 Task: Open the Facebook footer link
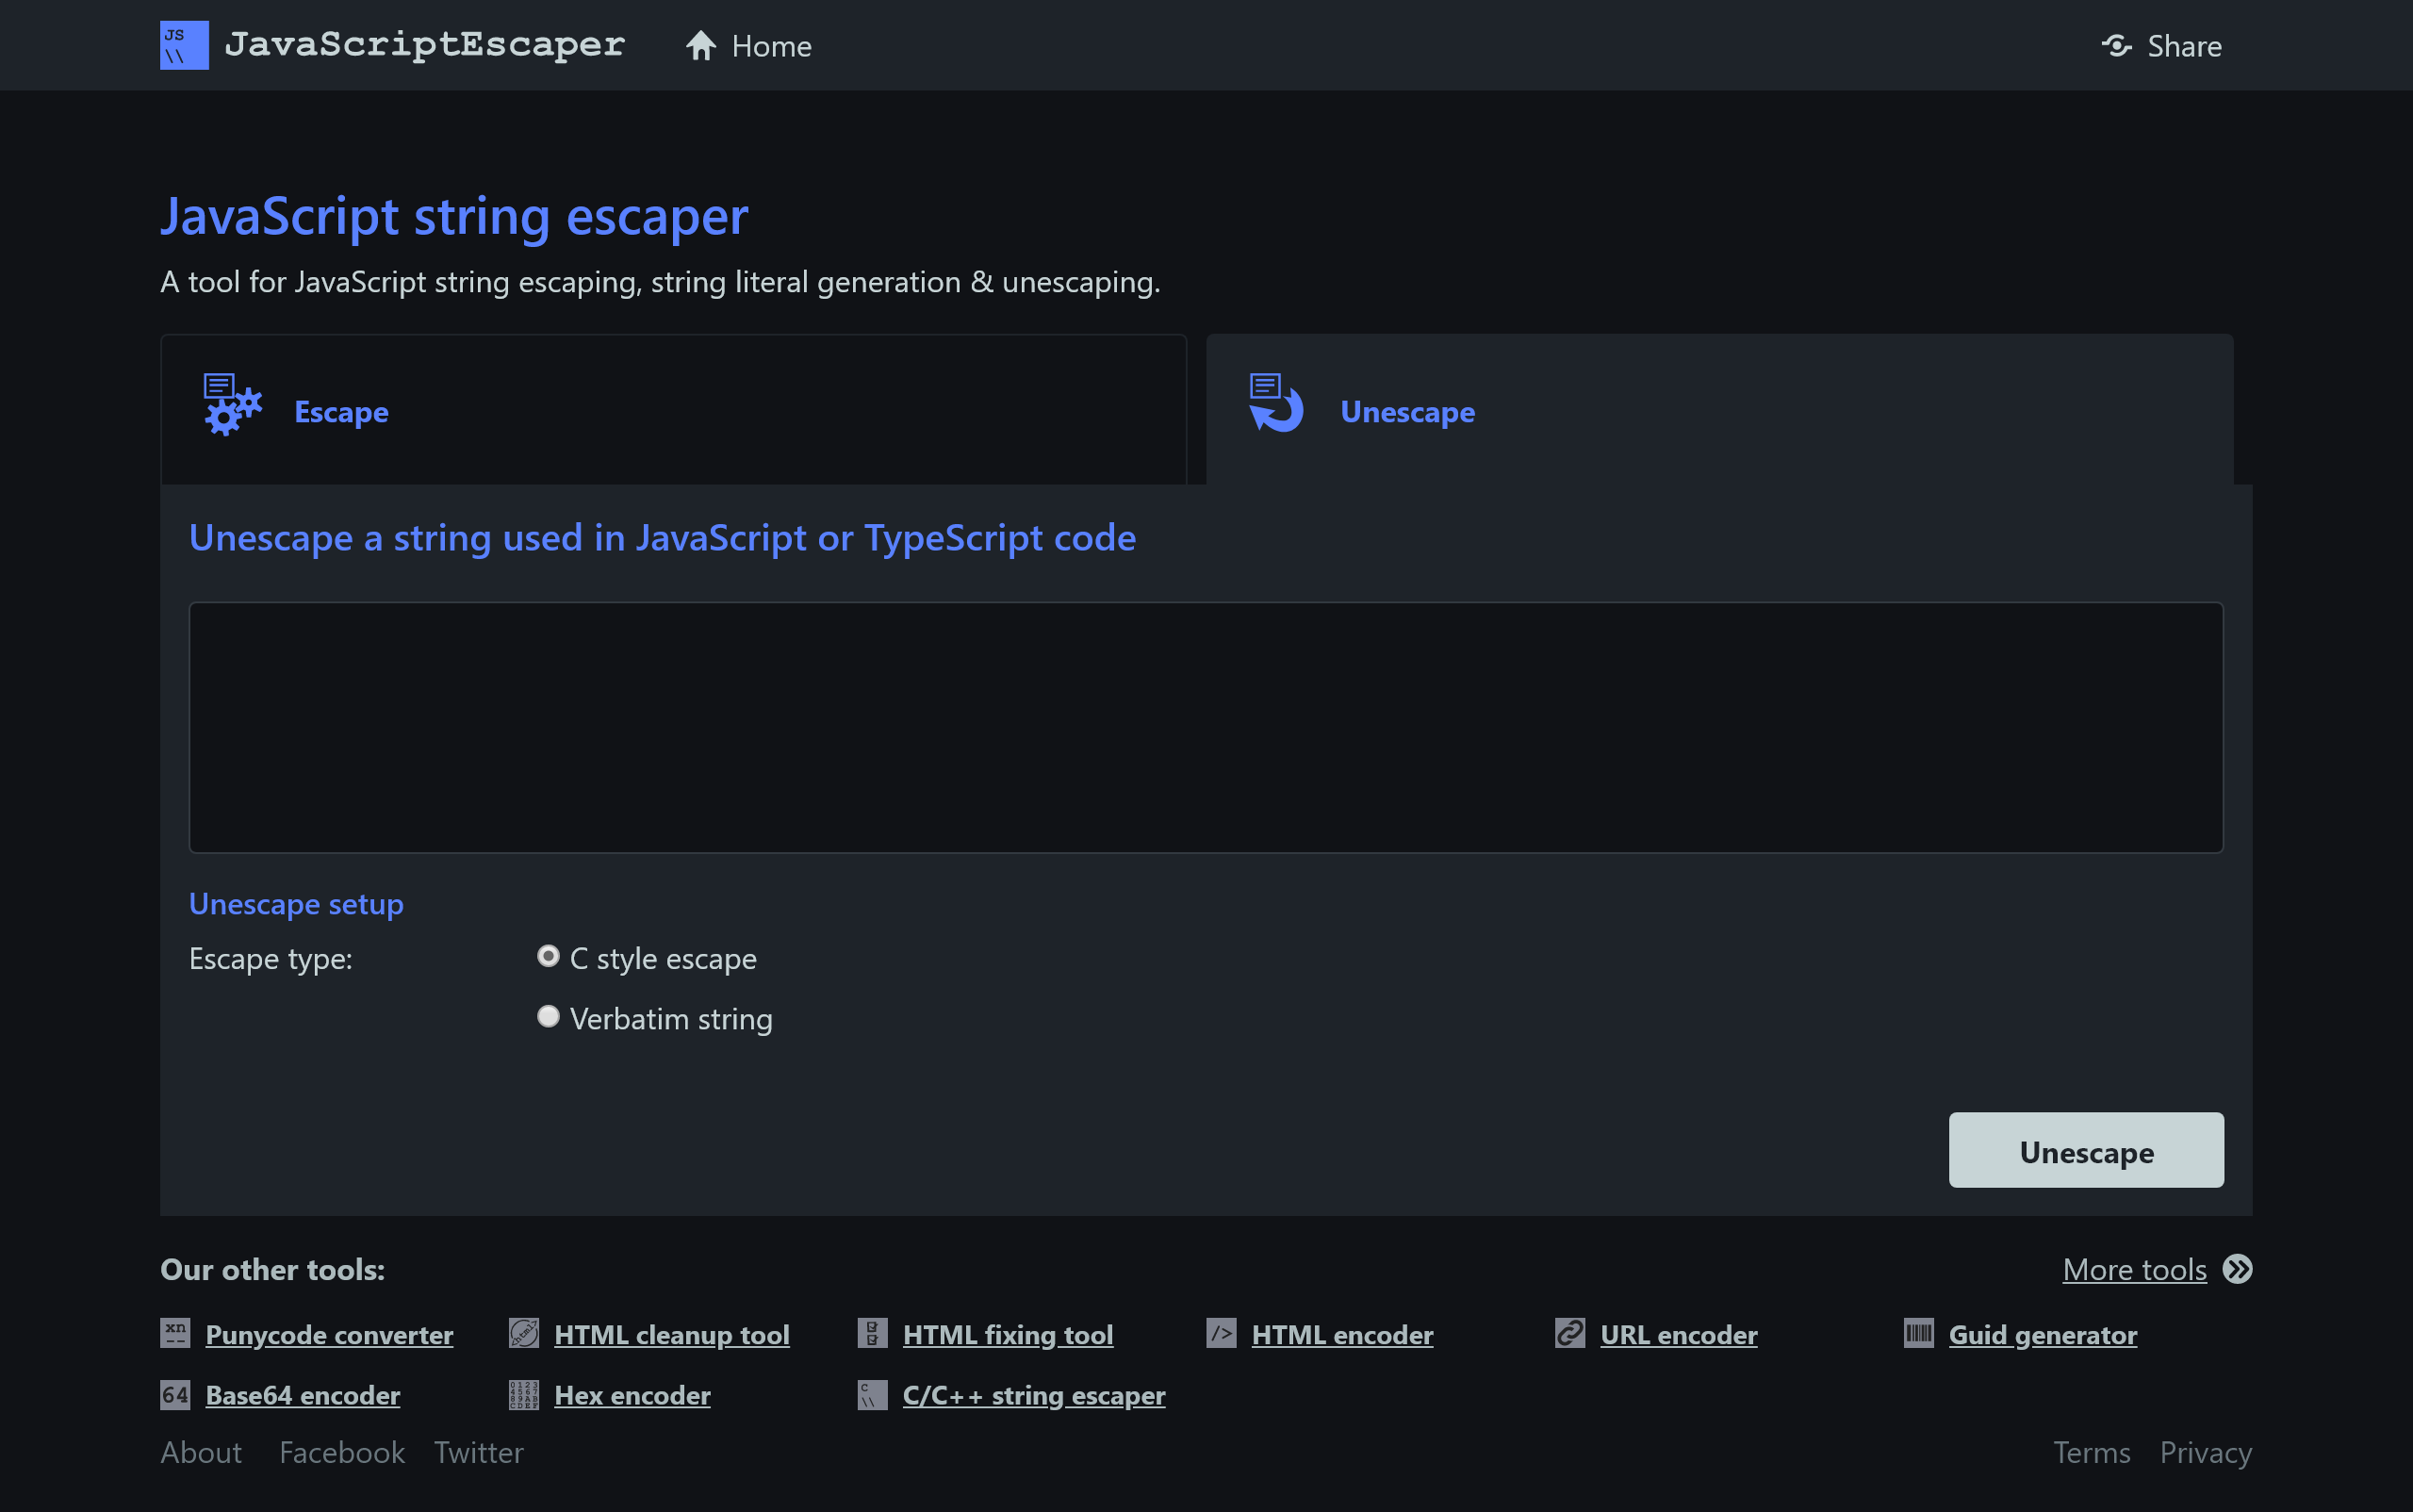point(342,1452)
